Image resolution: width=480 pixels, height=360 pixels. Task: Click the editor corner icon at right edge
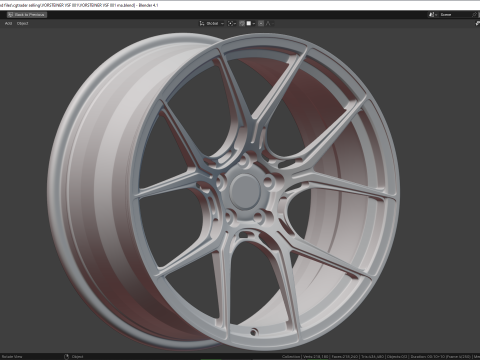(477, 23)
